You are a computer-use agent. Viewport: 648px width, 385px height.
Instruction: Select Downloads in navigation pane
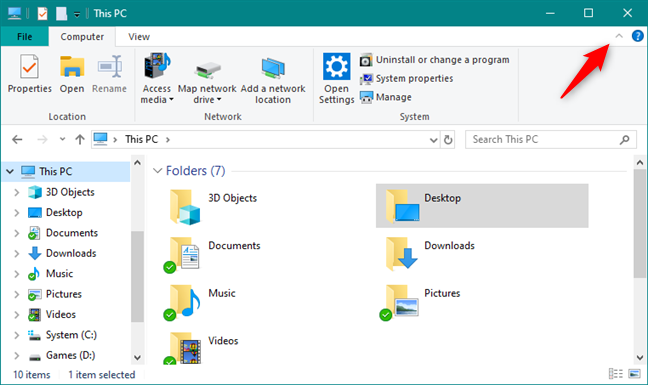[71, 253]
